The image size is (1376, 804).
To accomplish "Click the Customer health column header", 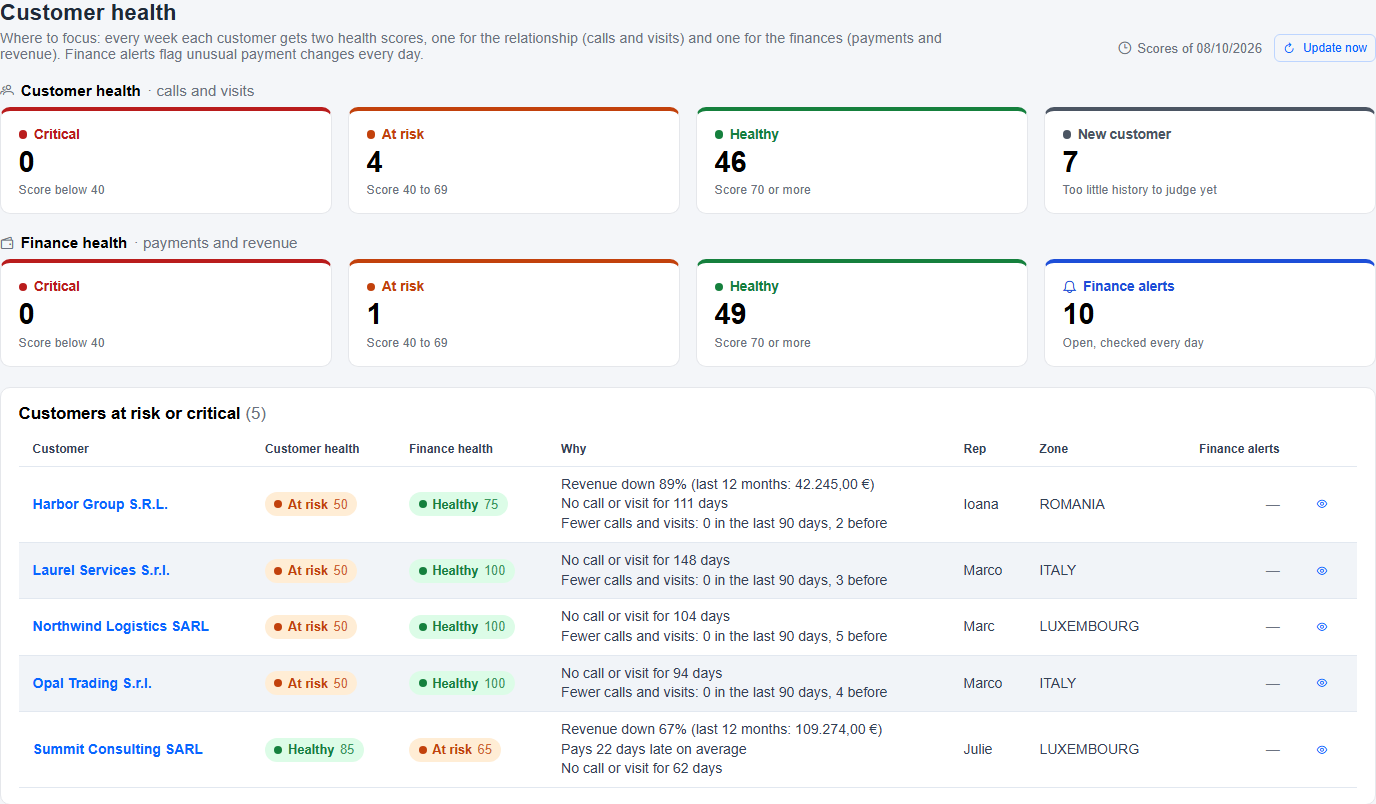I will pos(312,449).
